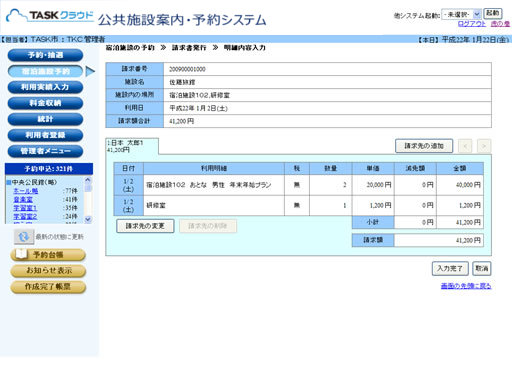Click the 学習室1 link
This screenshot has width=512, height=384.
(25, 208)
